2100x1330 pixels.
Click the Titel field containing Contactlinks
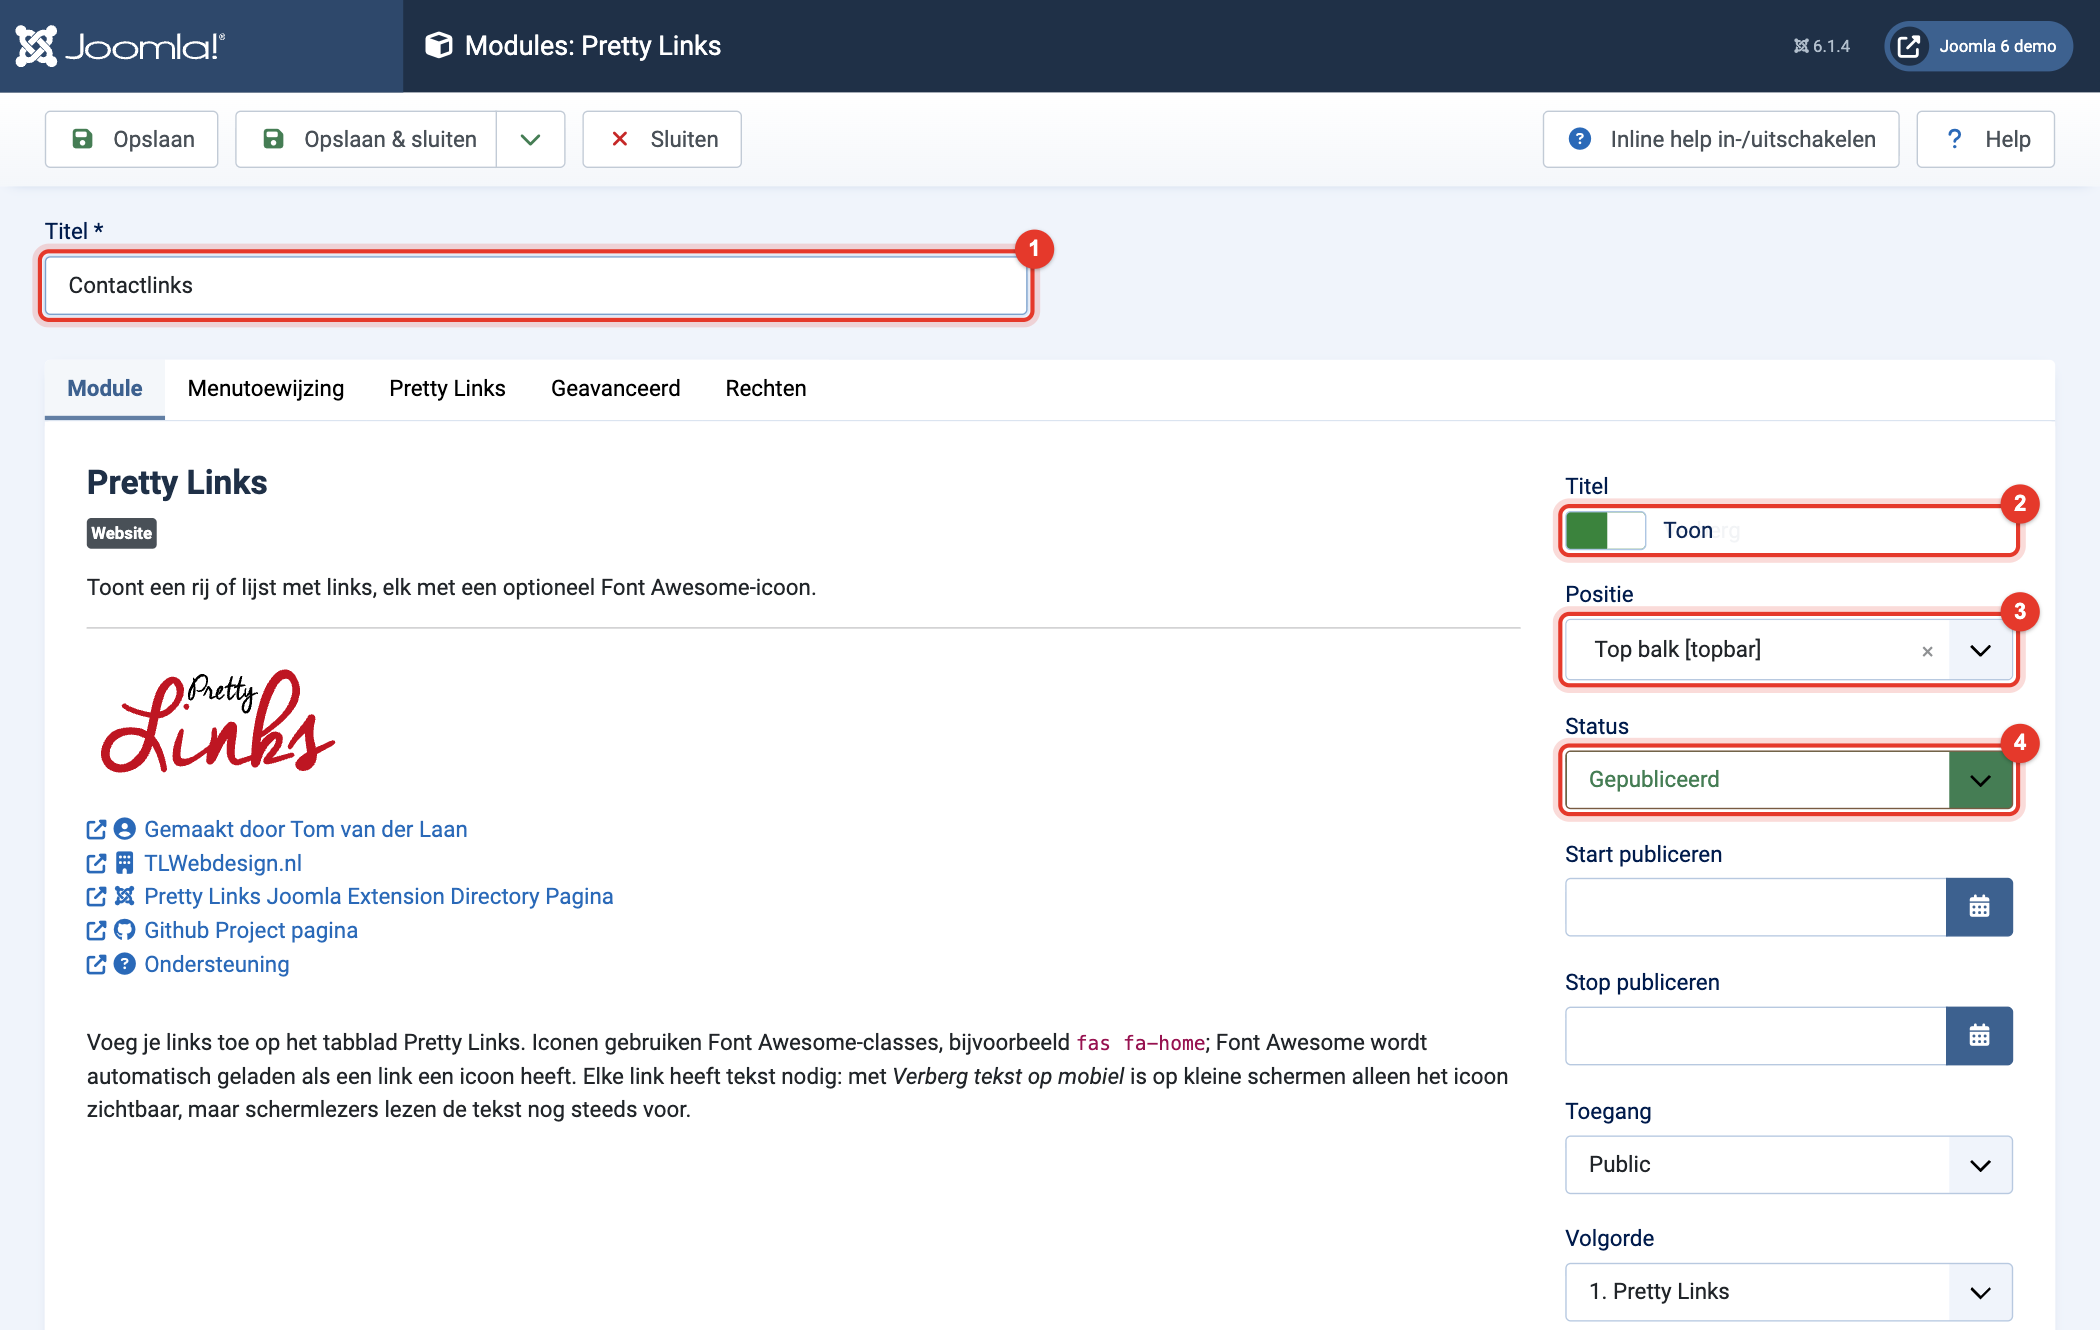(537, 286)
